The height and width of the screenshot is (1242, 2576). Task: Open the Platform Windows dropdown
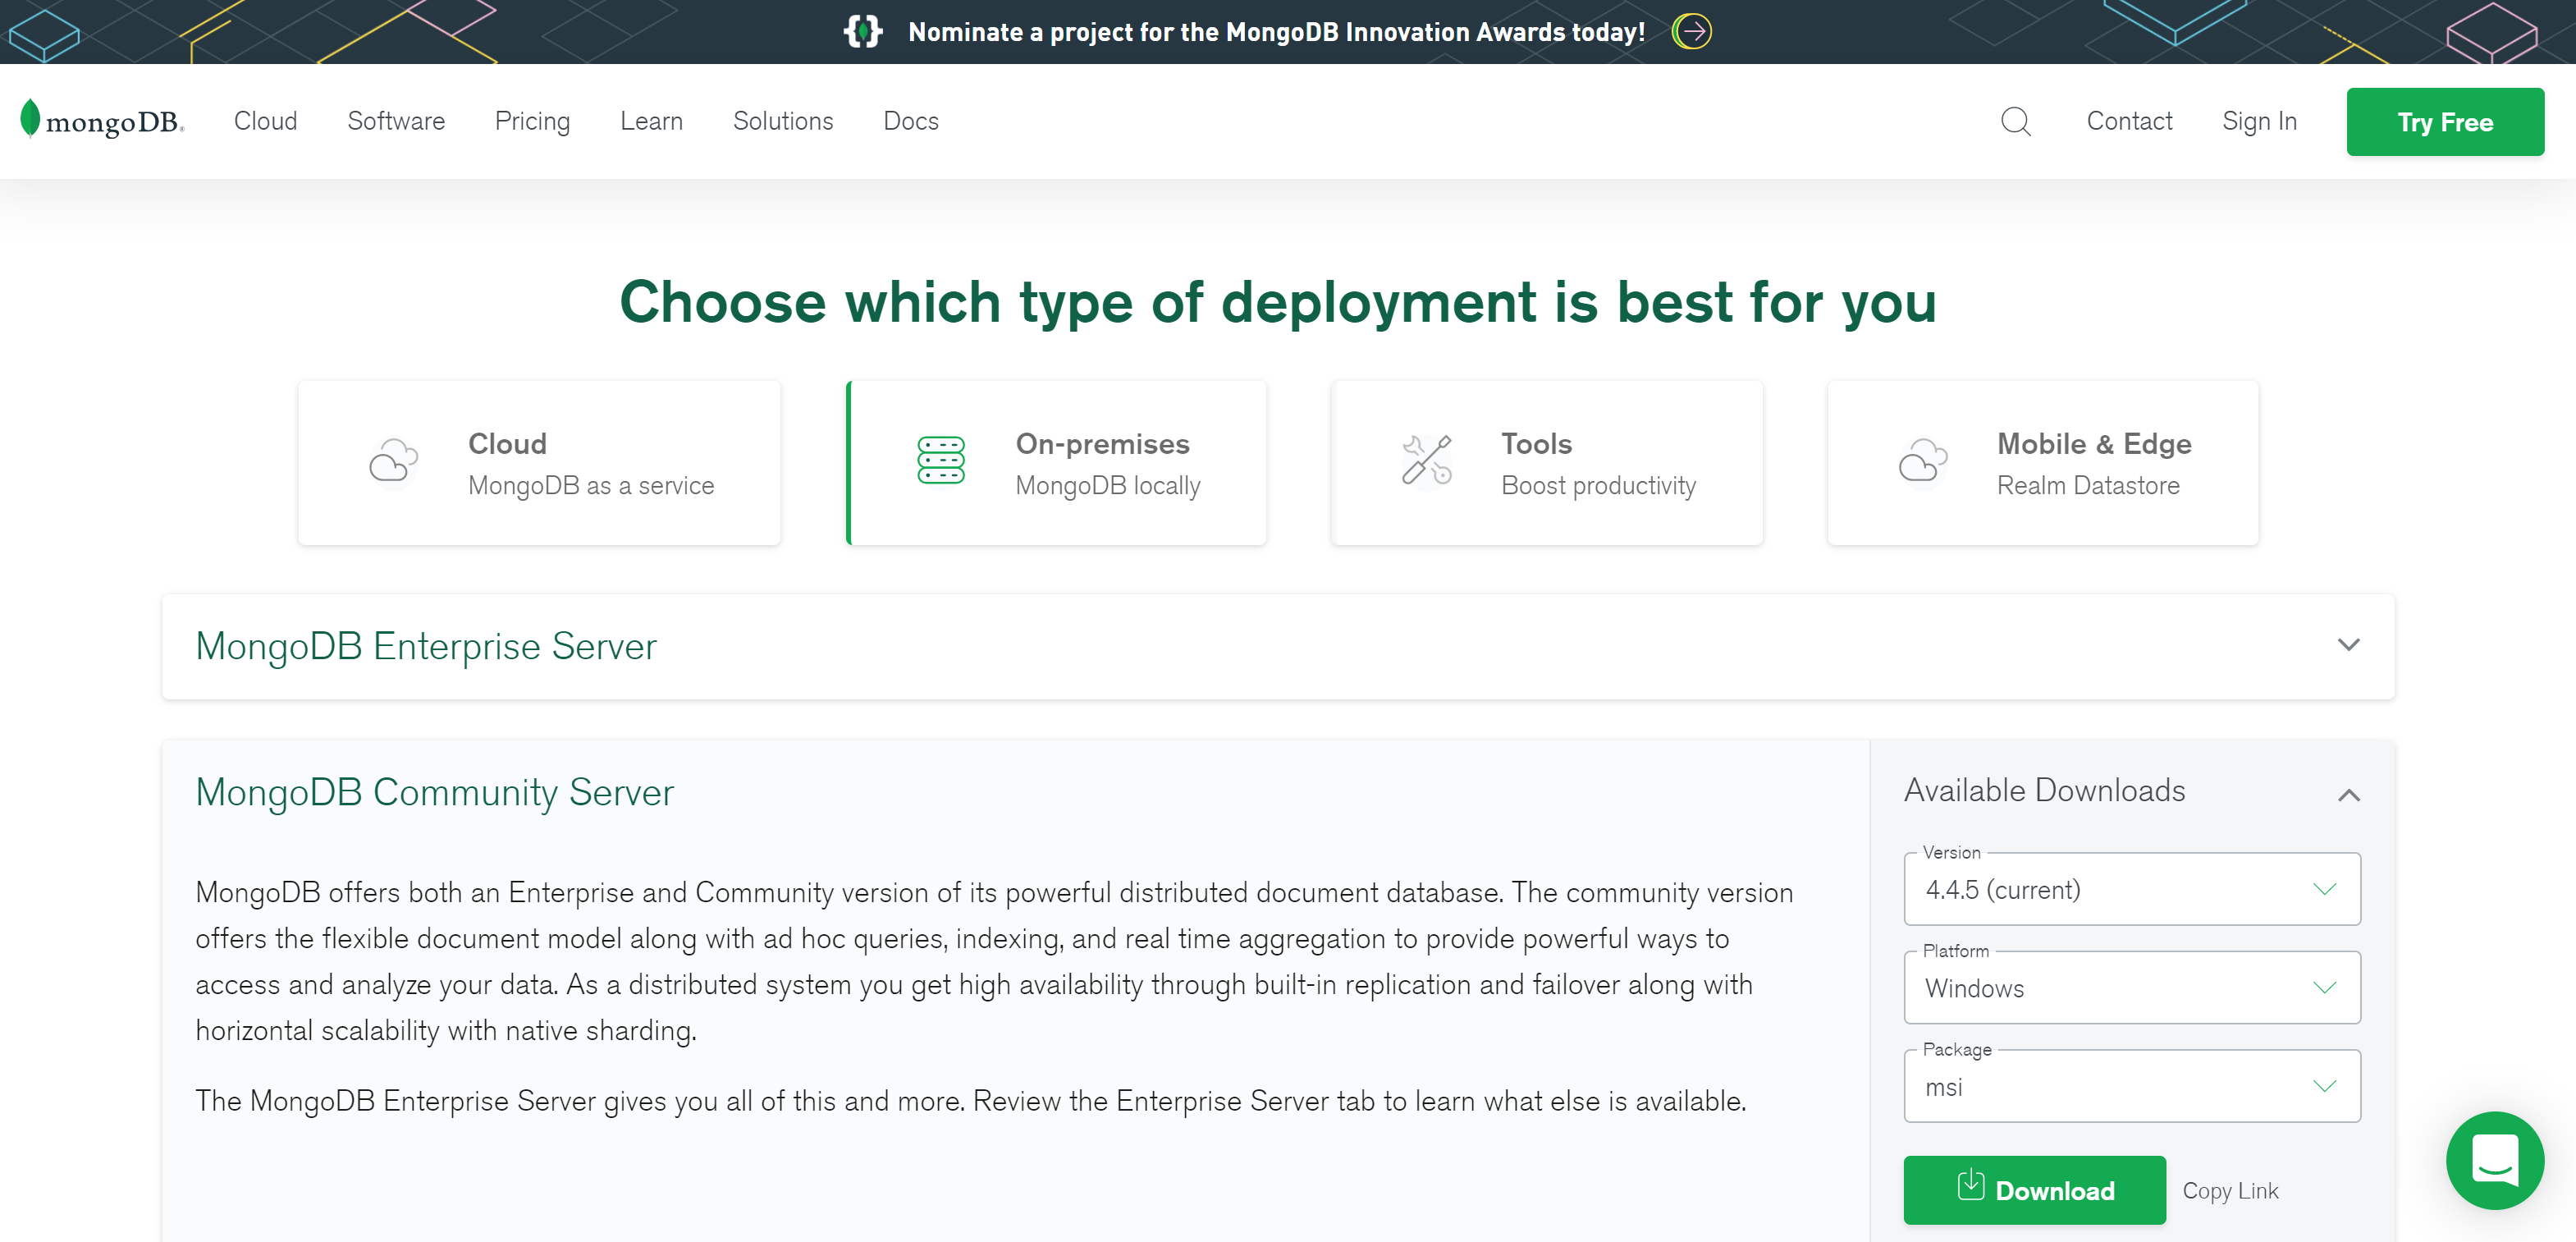click(x=2131, y=988)
